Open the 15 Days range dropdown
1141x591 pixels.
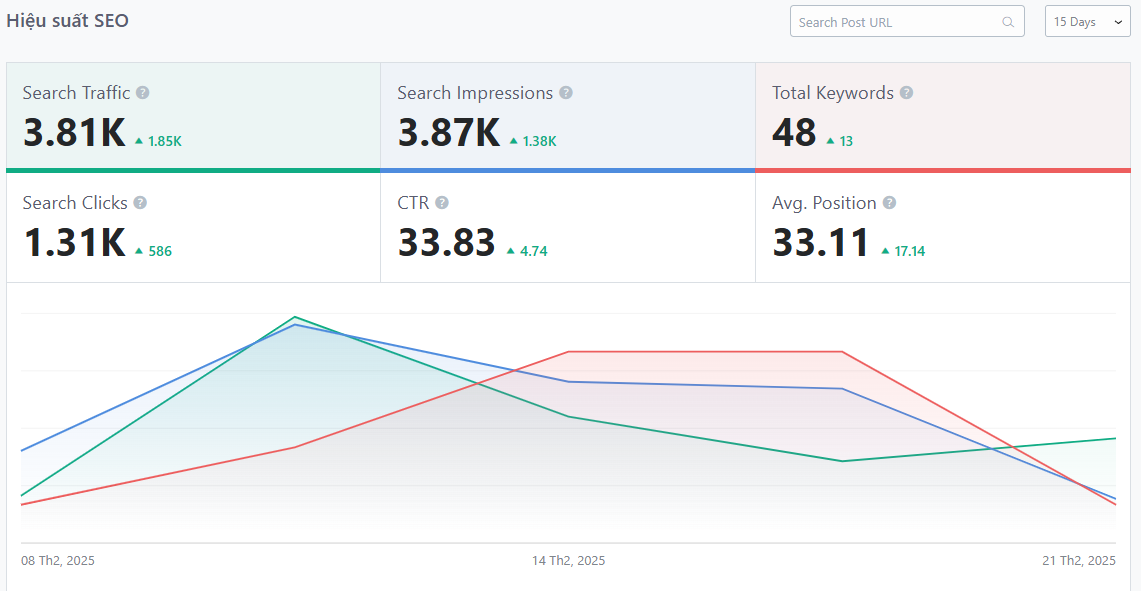(1087, 22)
